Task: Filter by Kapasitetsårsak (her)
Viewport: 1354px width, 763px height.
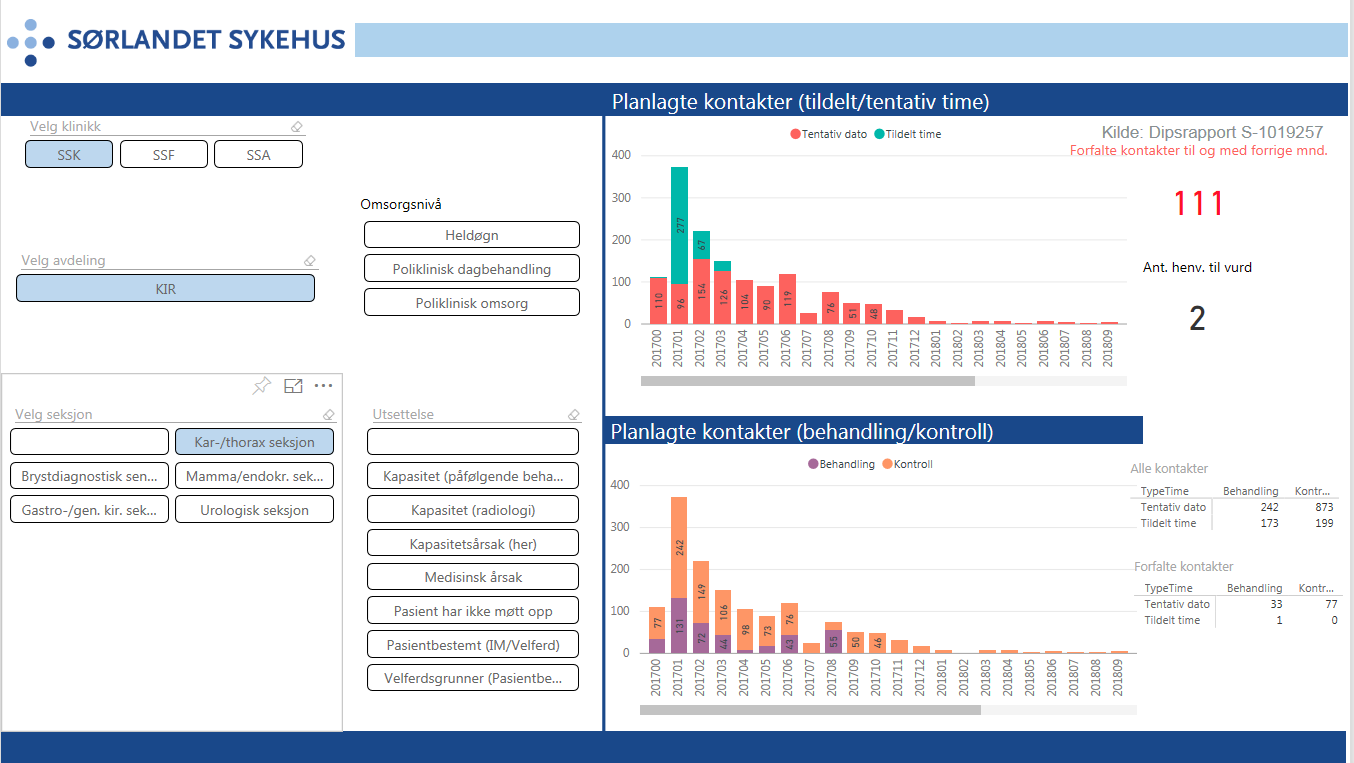Action: click(x=473, y=542)
